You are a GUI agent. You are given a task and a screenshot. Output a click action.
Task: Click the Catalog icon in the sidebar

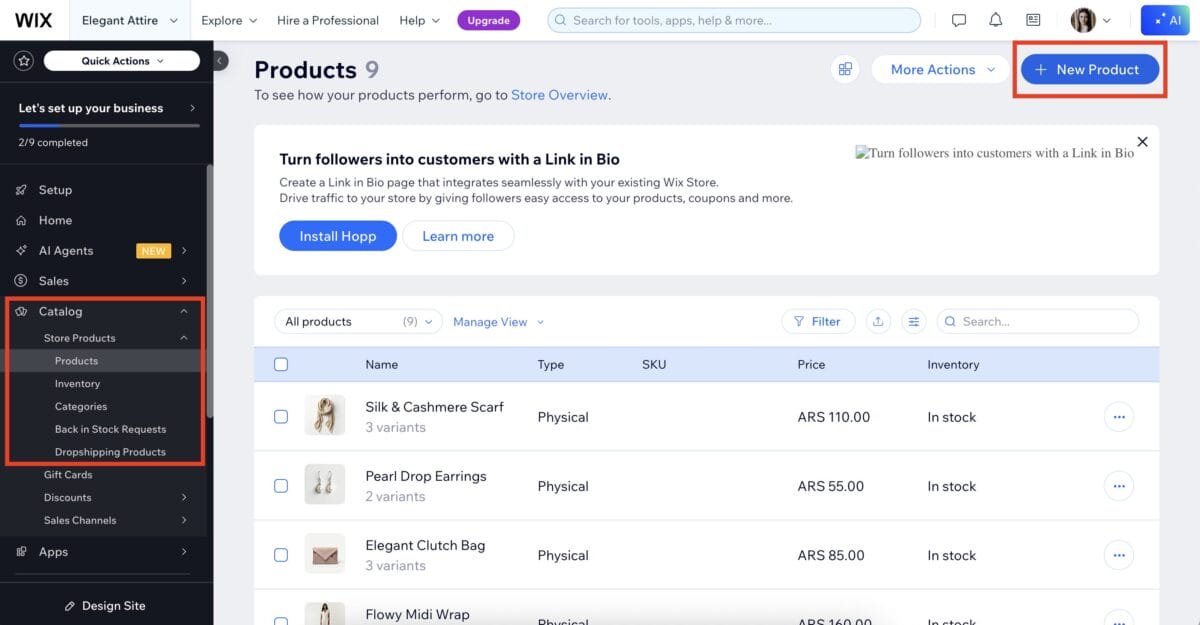point(22,311)
